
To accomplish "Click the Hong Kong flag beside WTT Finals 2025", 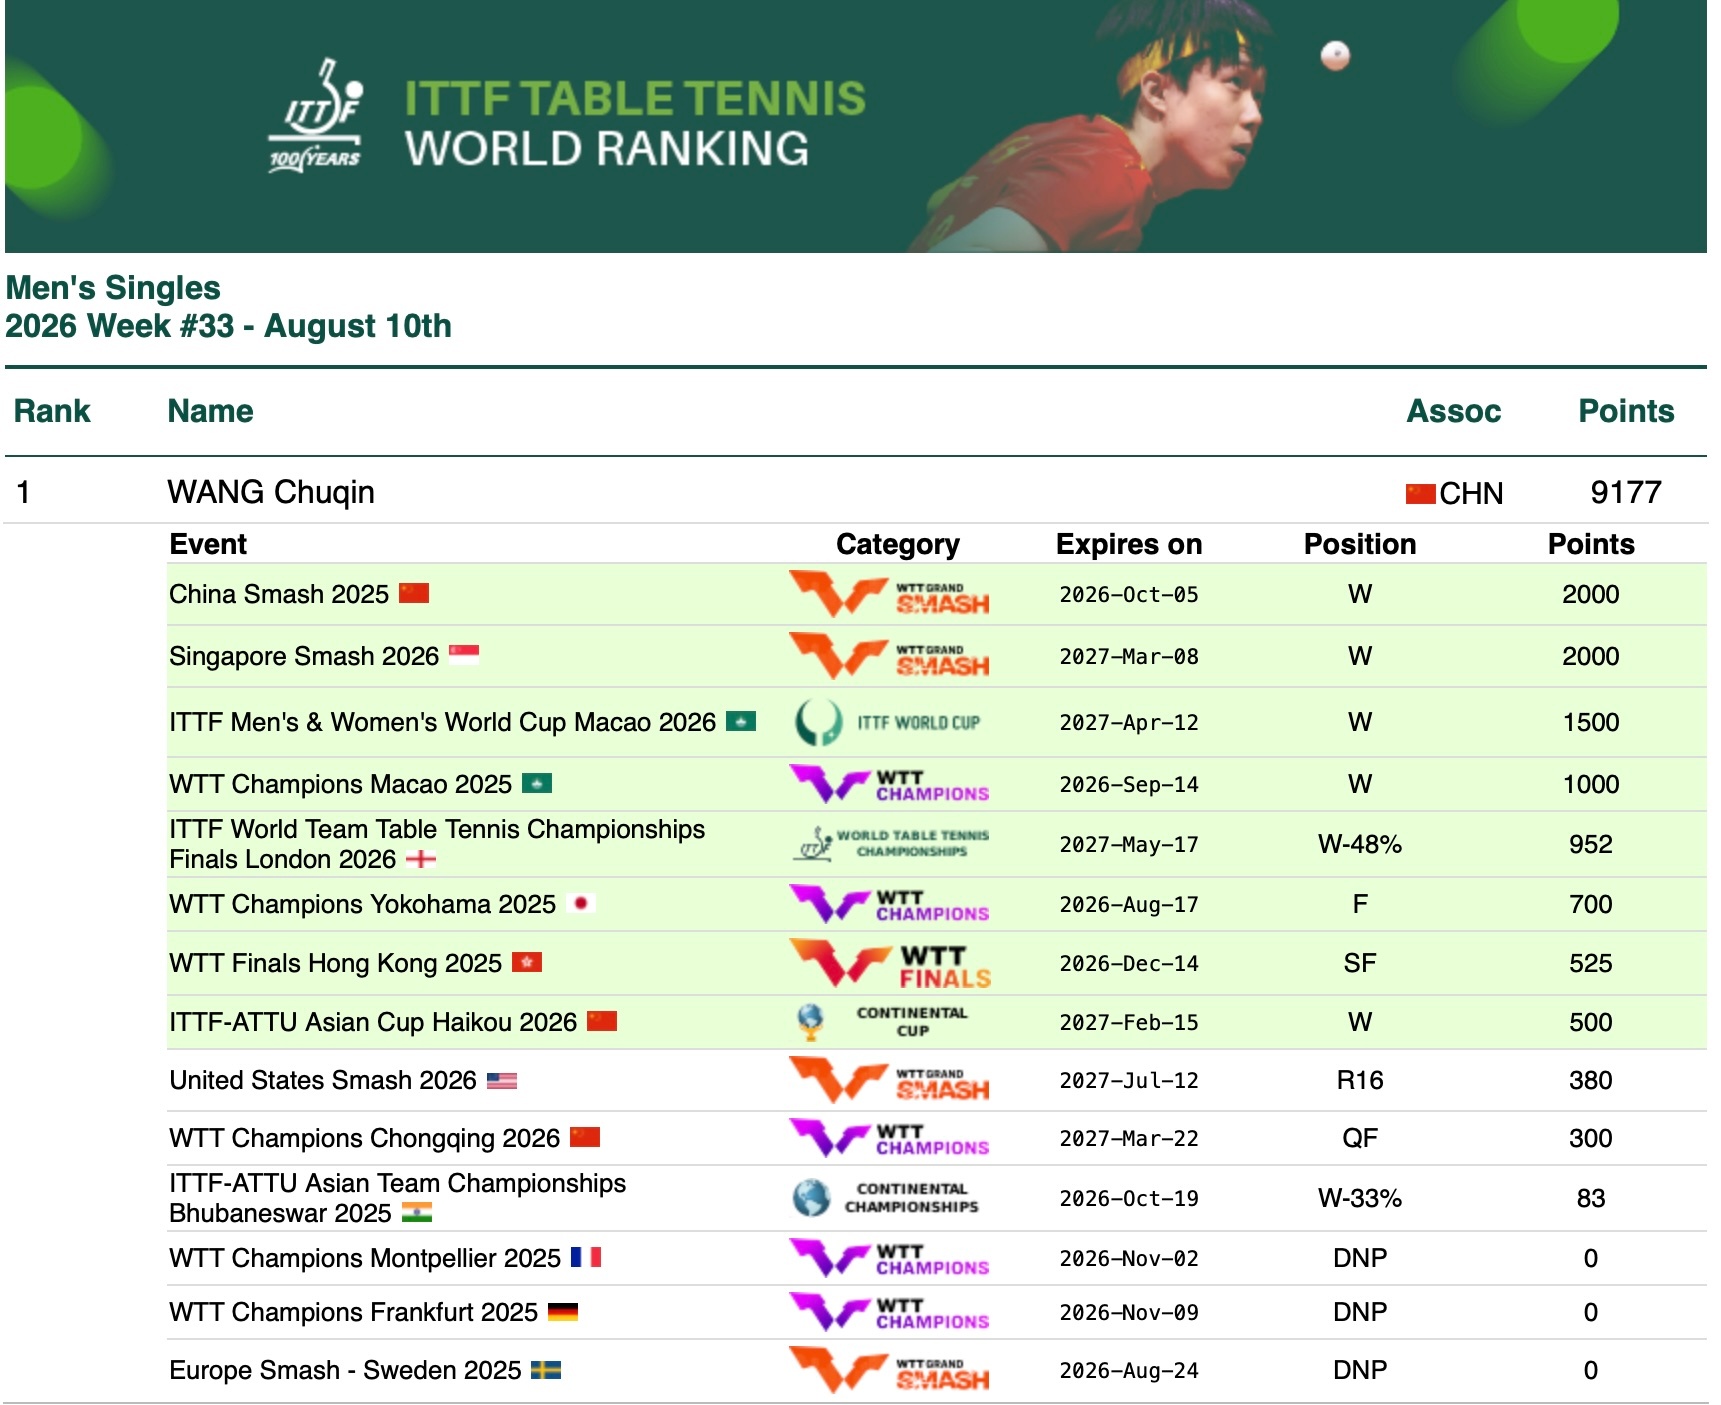I will coord(527,962).
